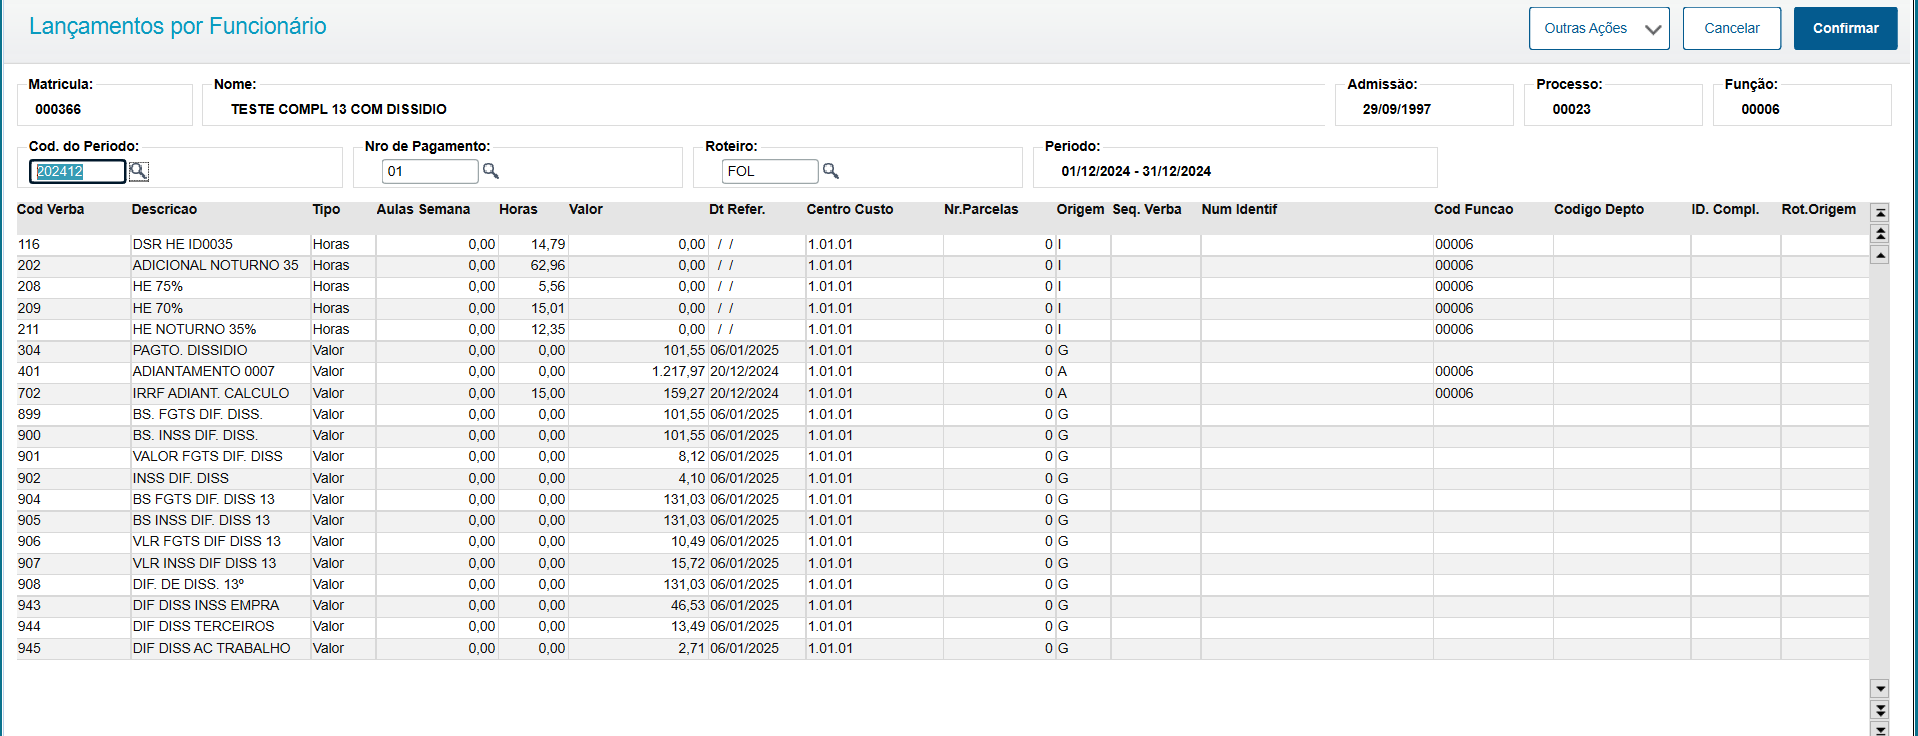This screenshot has height=736, width=1918.
Task: Focus the Cod. do Periodo input
Action: point(77,172)
